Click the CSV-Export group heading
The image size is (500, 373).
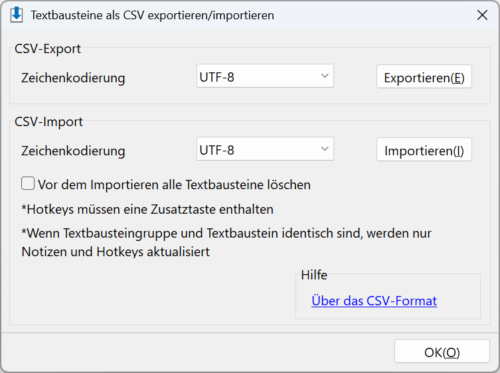(48, 49)
